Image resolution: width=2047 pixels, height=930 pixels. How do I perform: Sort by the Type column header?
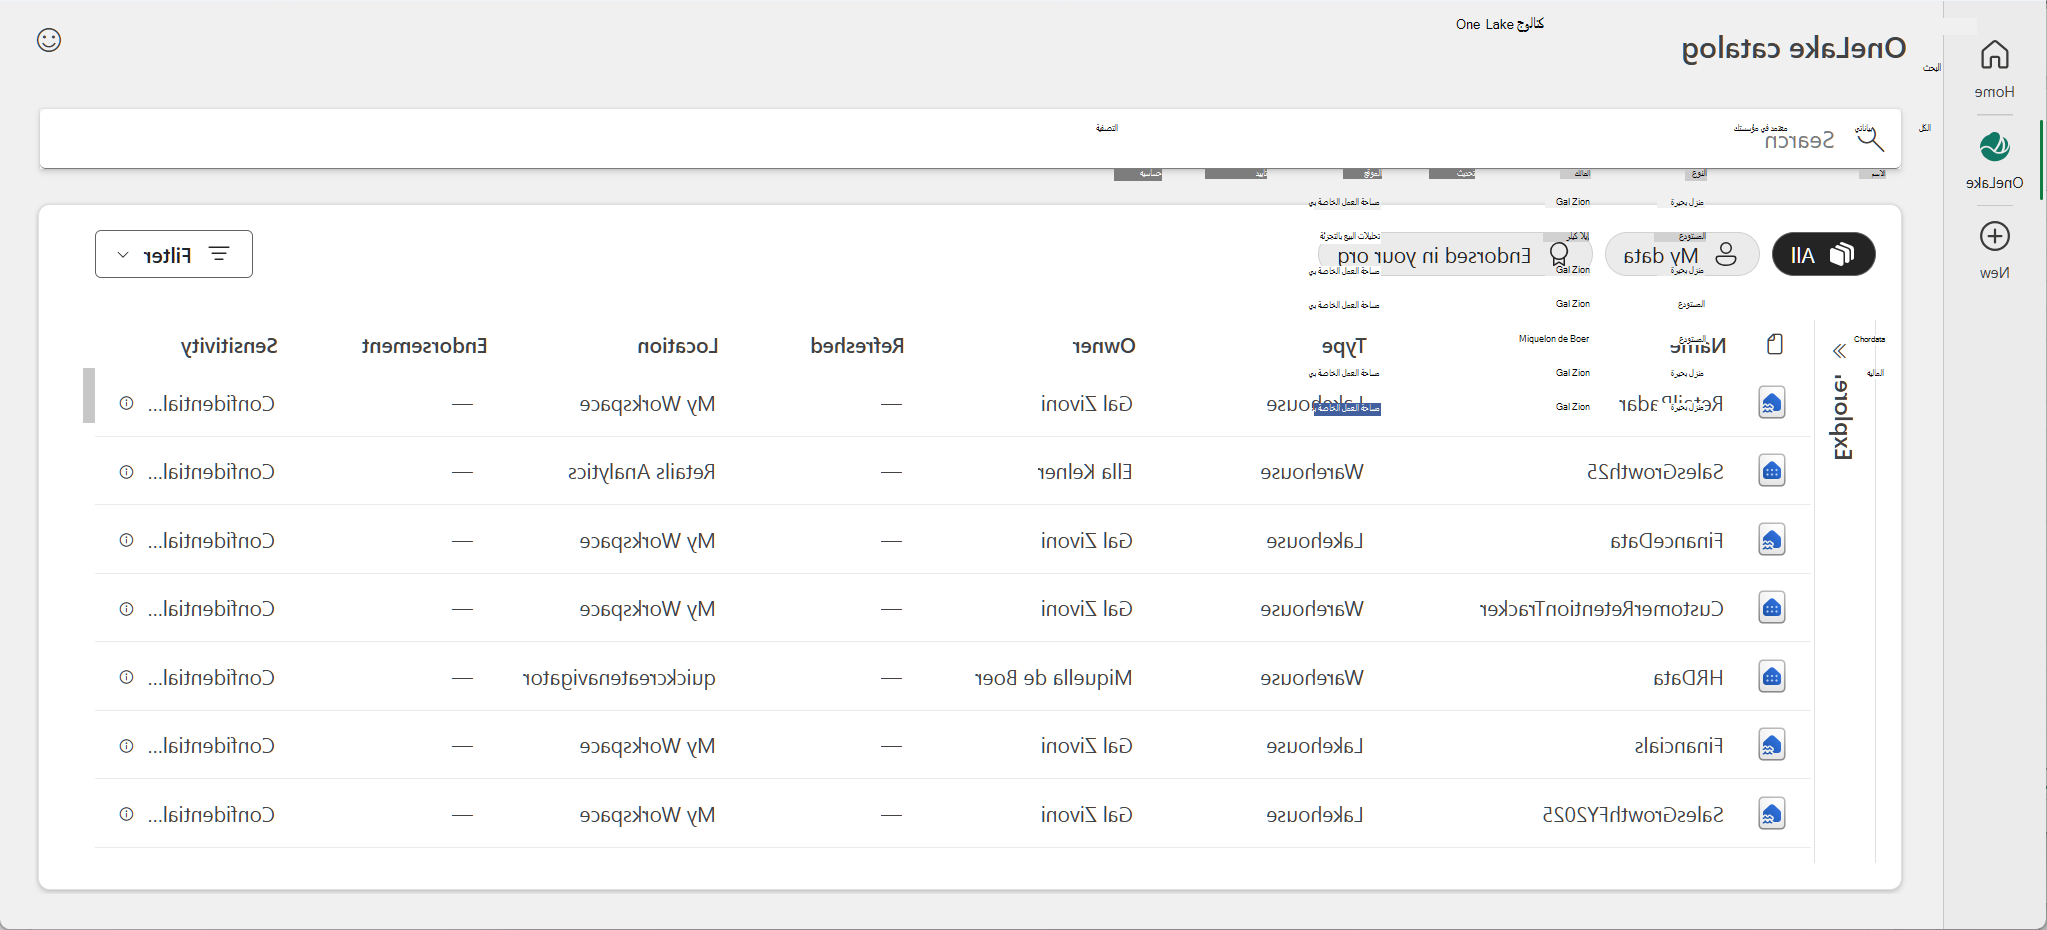1344,346
